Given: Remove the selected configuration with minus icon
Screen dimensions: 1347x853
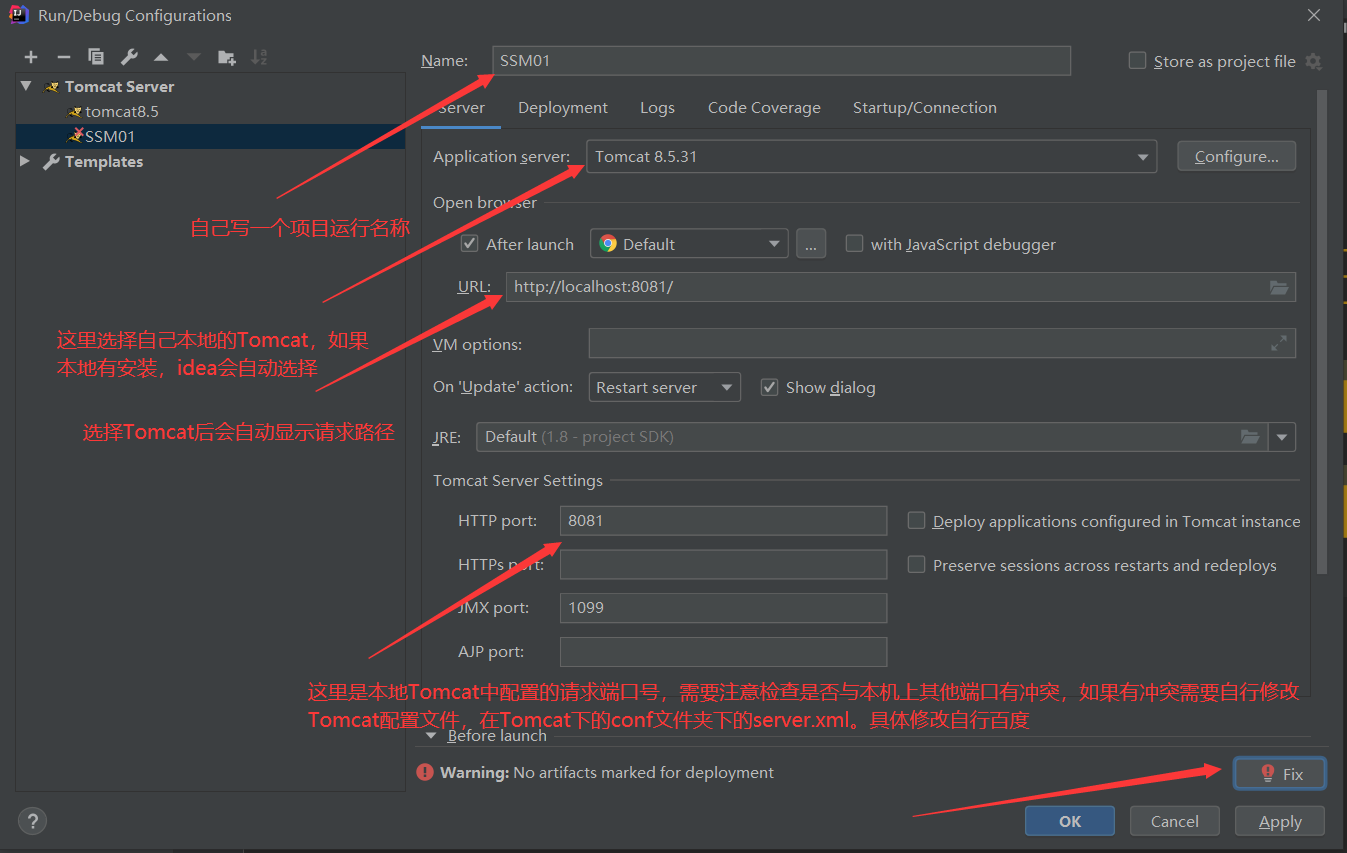Looking at the screenshot, I should (63, 57).
